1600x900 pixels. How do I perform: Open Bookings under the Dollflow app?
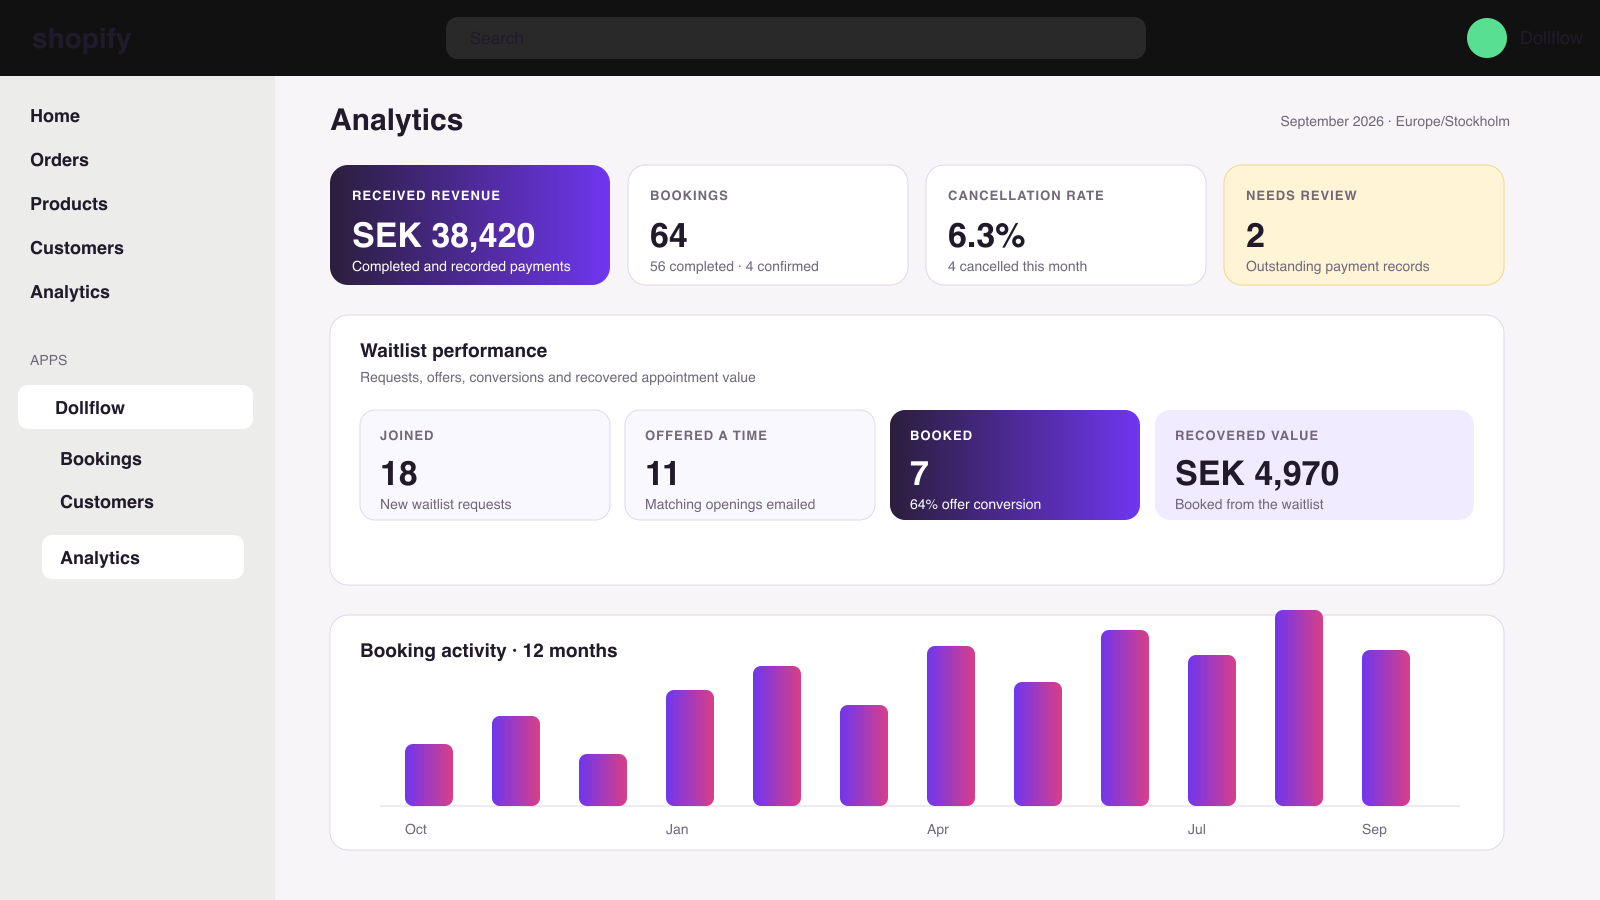101,459
